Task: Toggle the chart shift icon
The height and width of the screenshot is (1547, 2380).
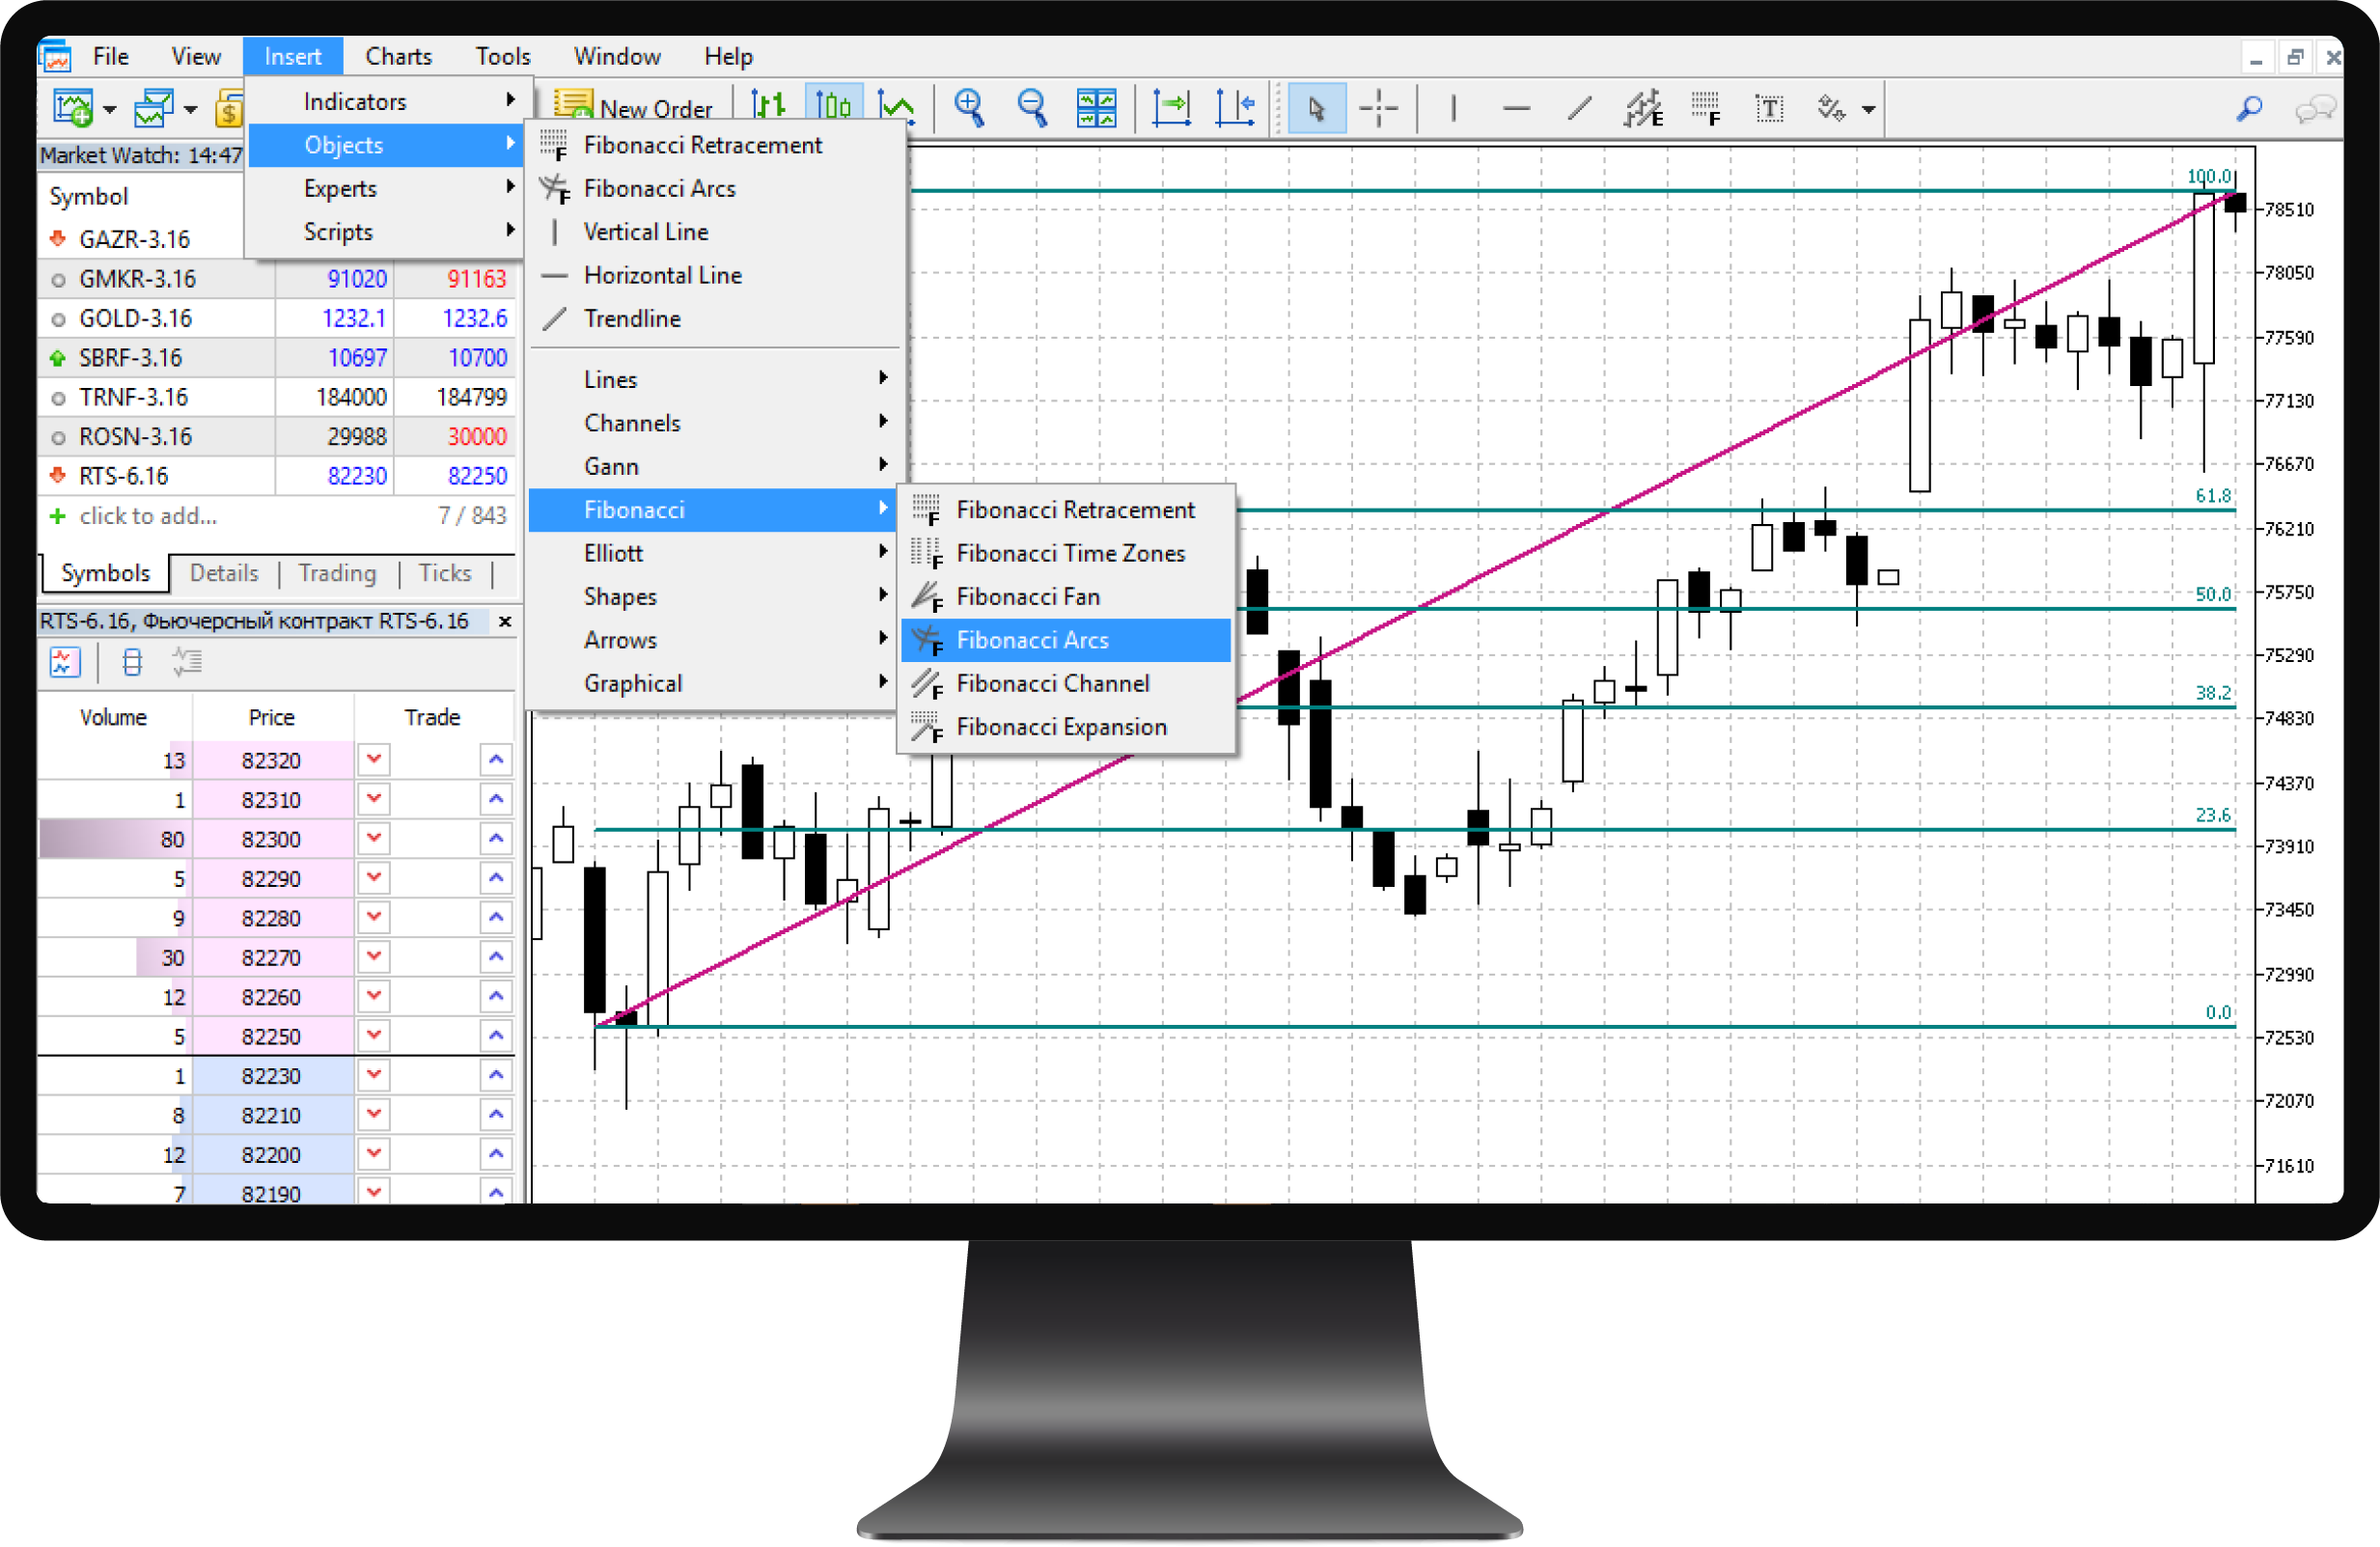Action: tap(1235, 107)
